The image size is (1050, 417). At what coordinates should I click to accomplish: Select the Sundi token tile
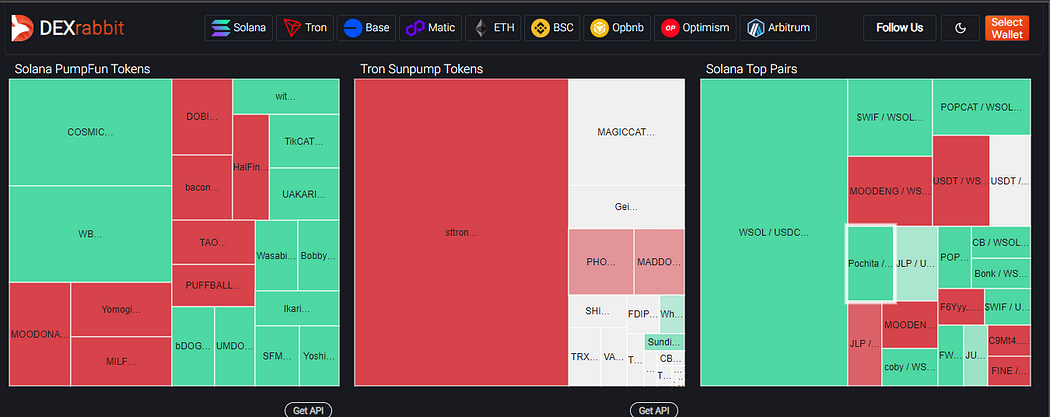(x=664, y=342)
